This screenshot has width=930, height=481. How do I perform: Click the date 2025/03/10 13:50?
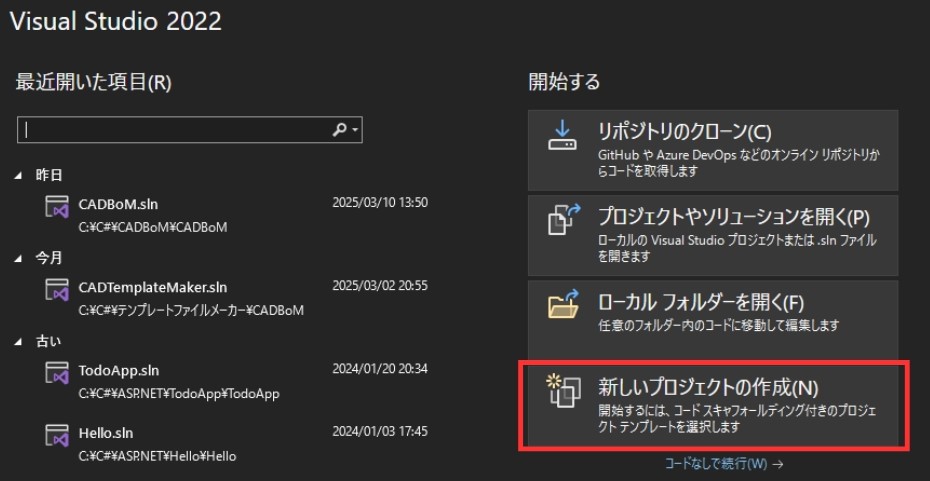pos(380,203)
